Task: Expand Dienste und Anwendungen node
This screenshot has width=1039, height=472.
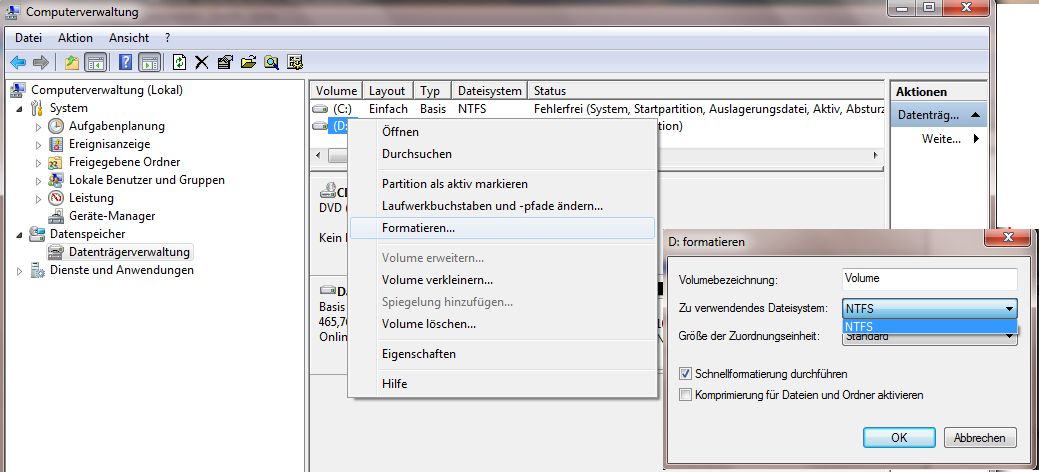Action: 20,270
